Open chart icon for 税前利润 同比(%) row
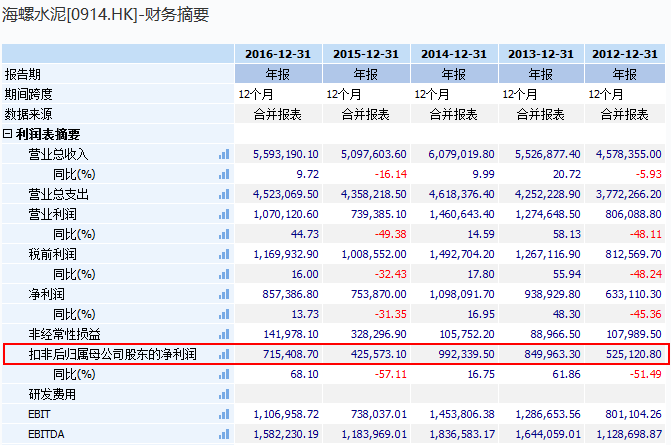This screenshot has height=445, width=671. [224, 274]
